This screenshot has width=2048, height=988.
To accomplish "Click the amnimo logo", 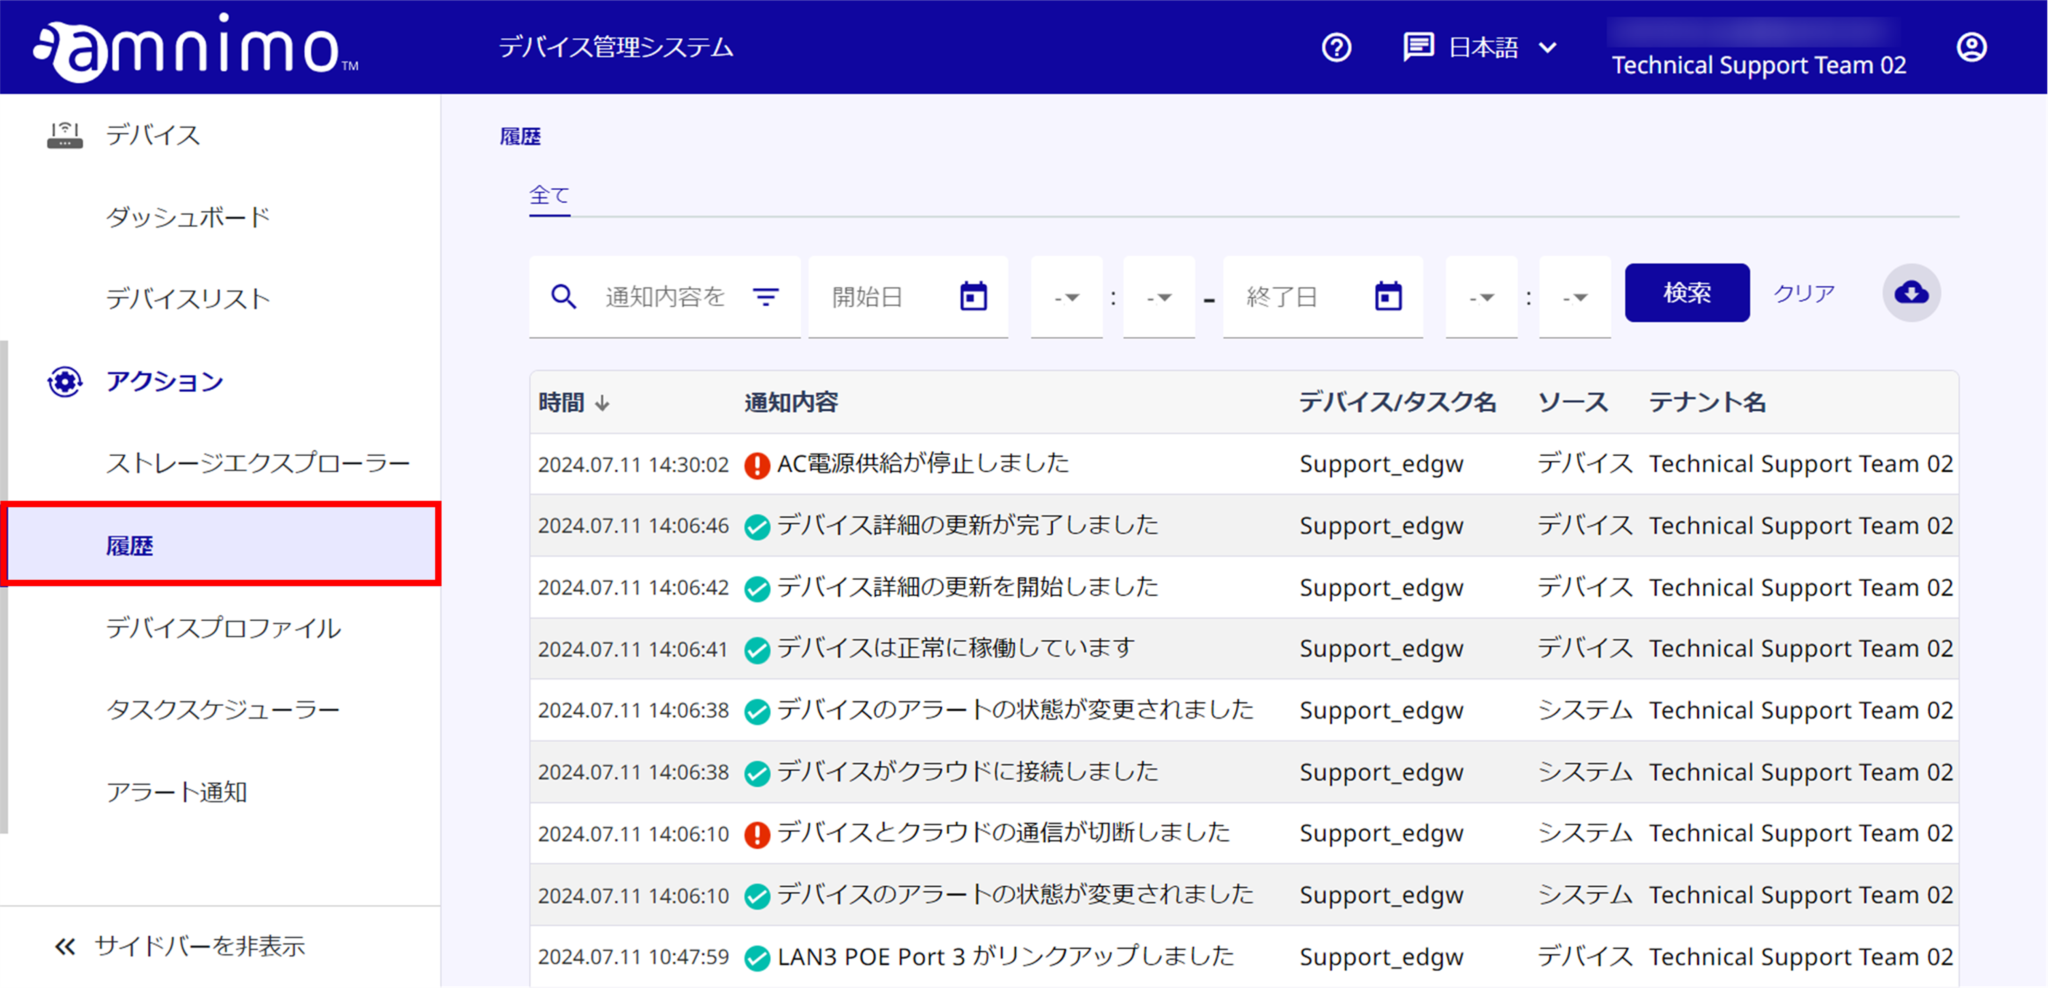I will (x=190, y=46).
